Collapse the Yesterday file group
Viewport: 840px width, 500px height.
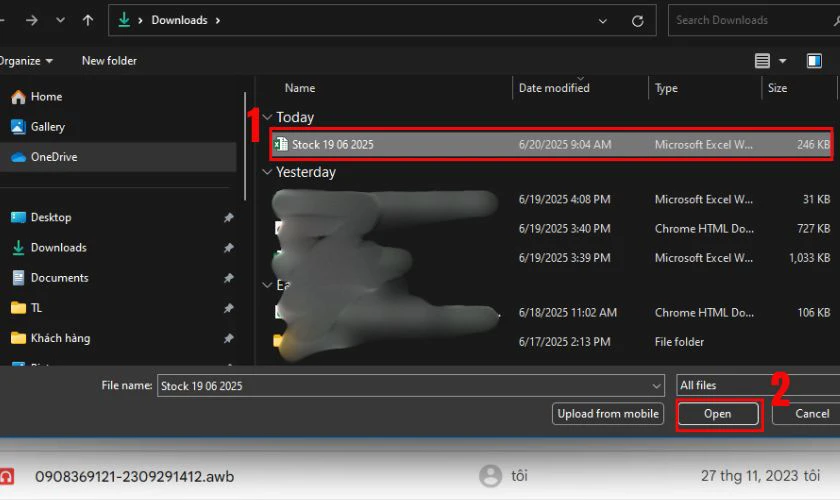pos(266,172)
